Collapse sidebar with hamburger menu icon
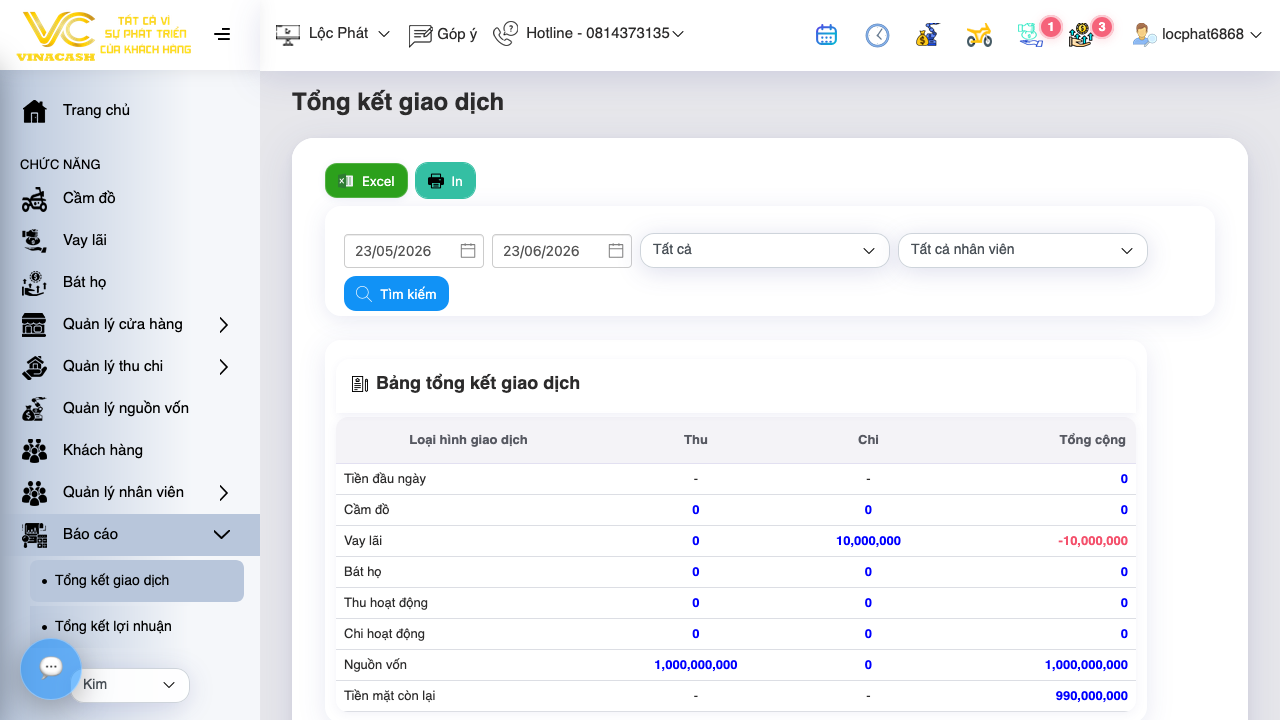Viewport: 1280px width, 720px height. (x=222, y=34)
